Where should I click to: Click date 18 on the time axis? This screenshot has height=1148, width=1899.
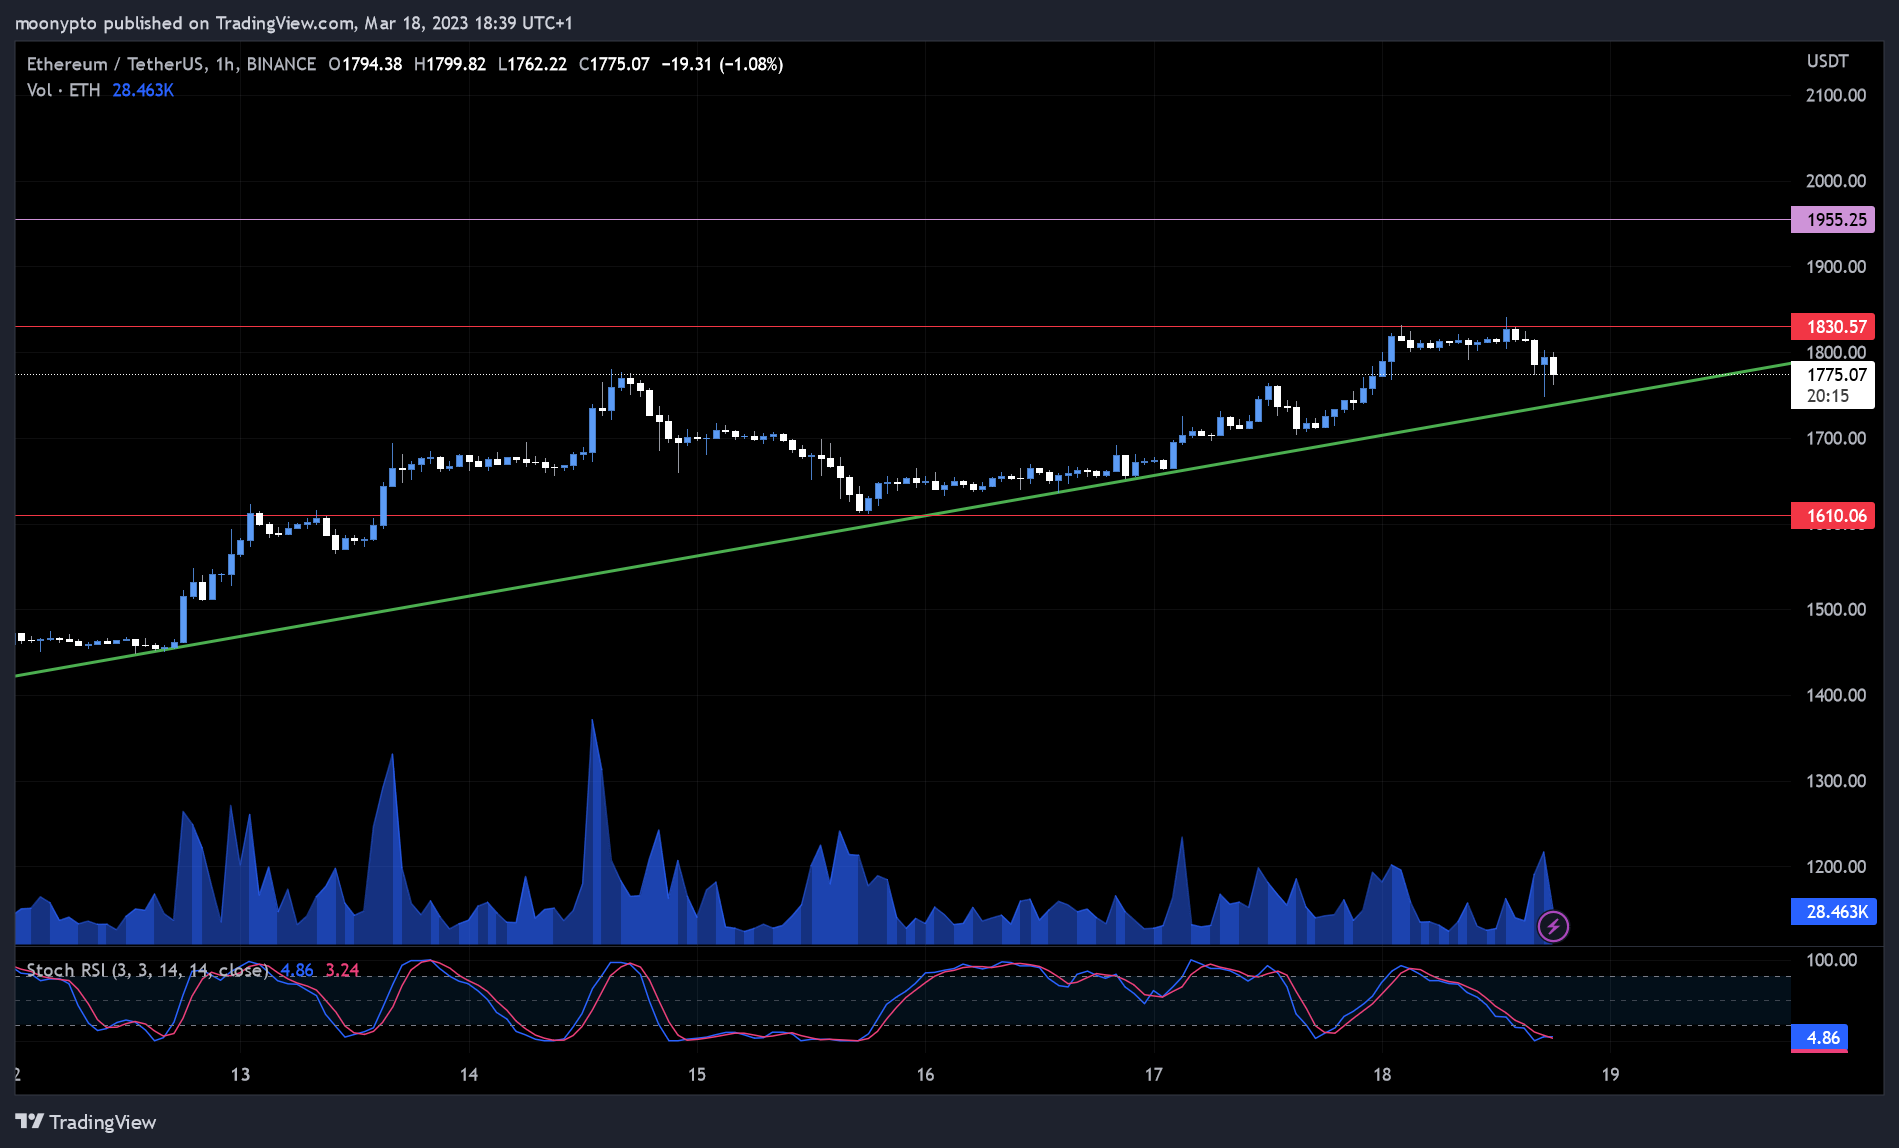(x=1382, y=1075)
